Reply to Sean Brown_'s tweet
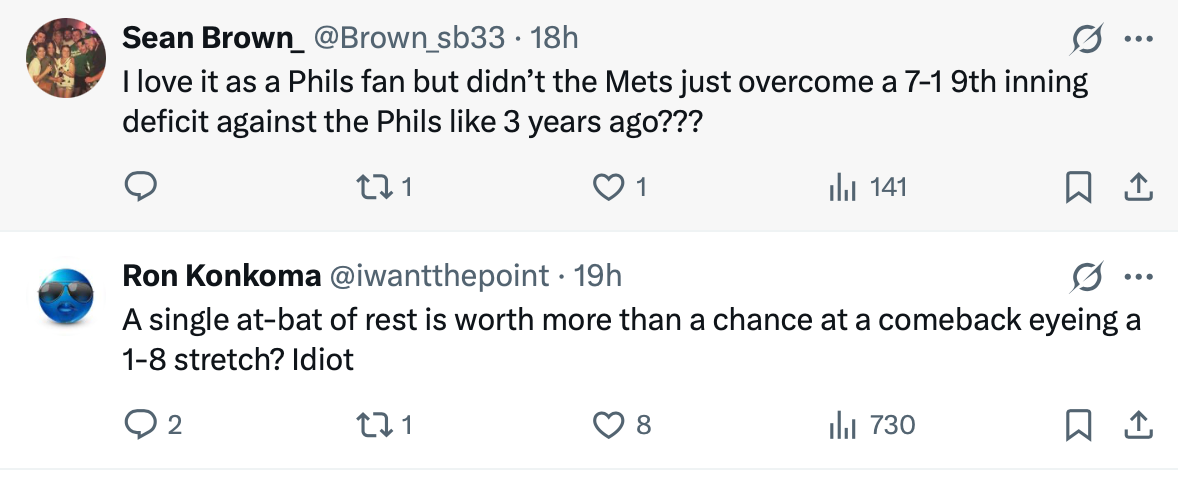Viewport: 1178px width, 478px height. [138, 186]
